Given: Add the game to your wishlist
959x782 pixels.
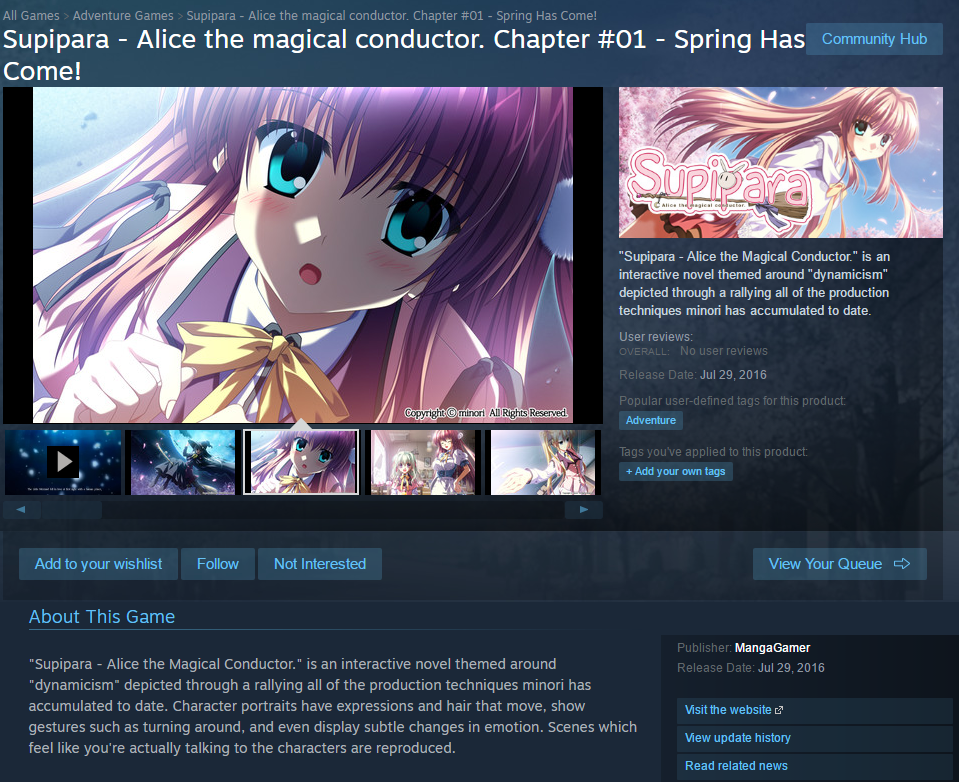Looking at the screenshot, I should (x=98, y=564).
